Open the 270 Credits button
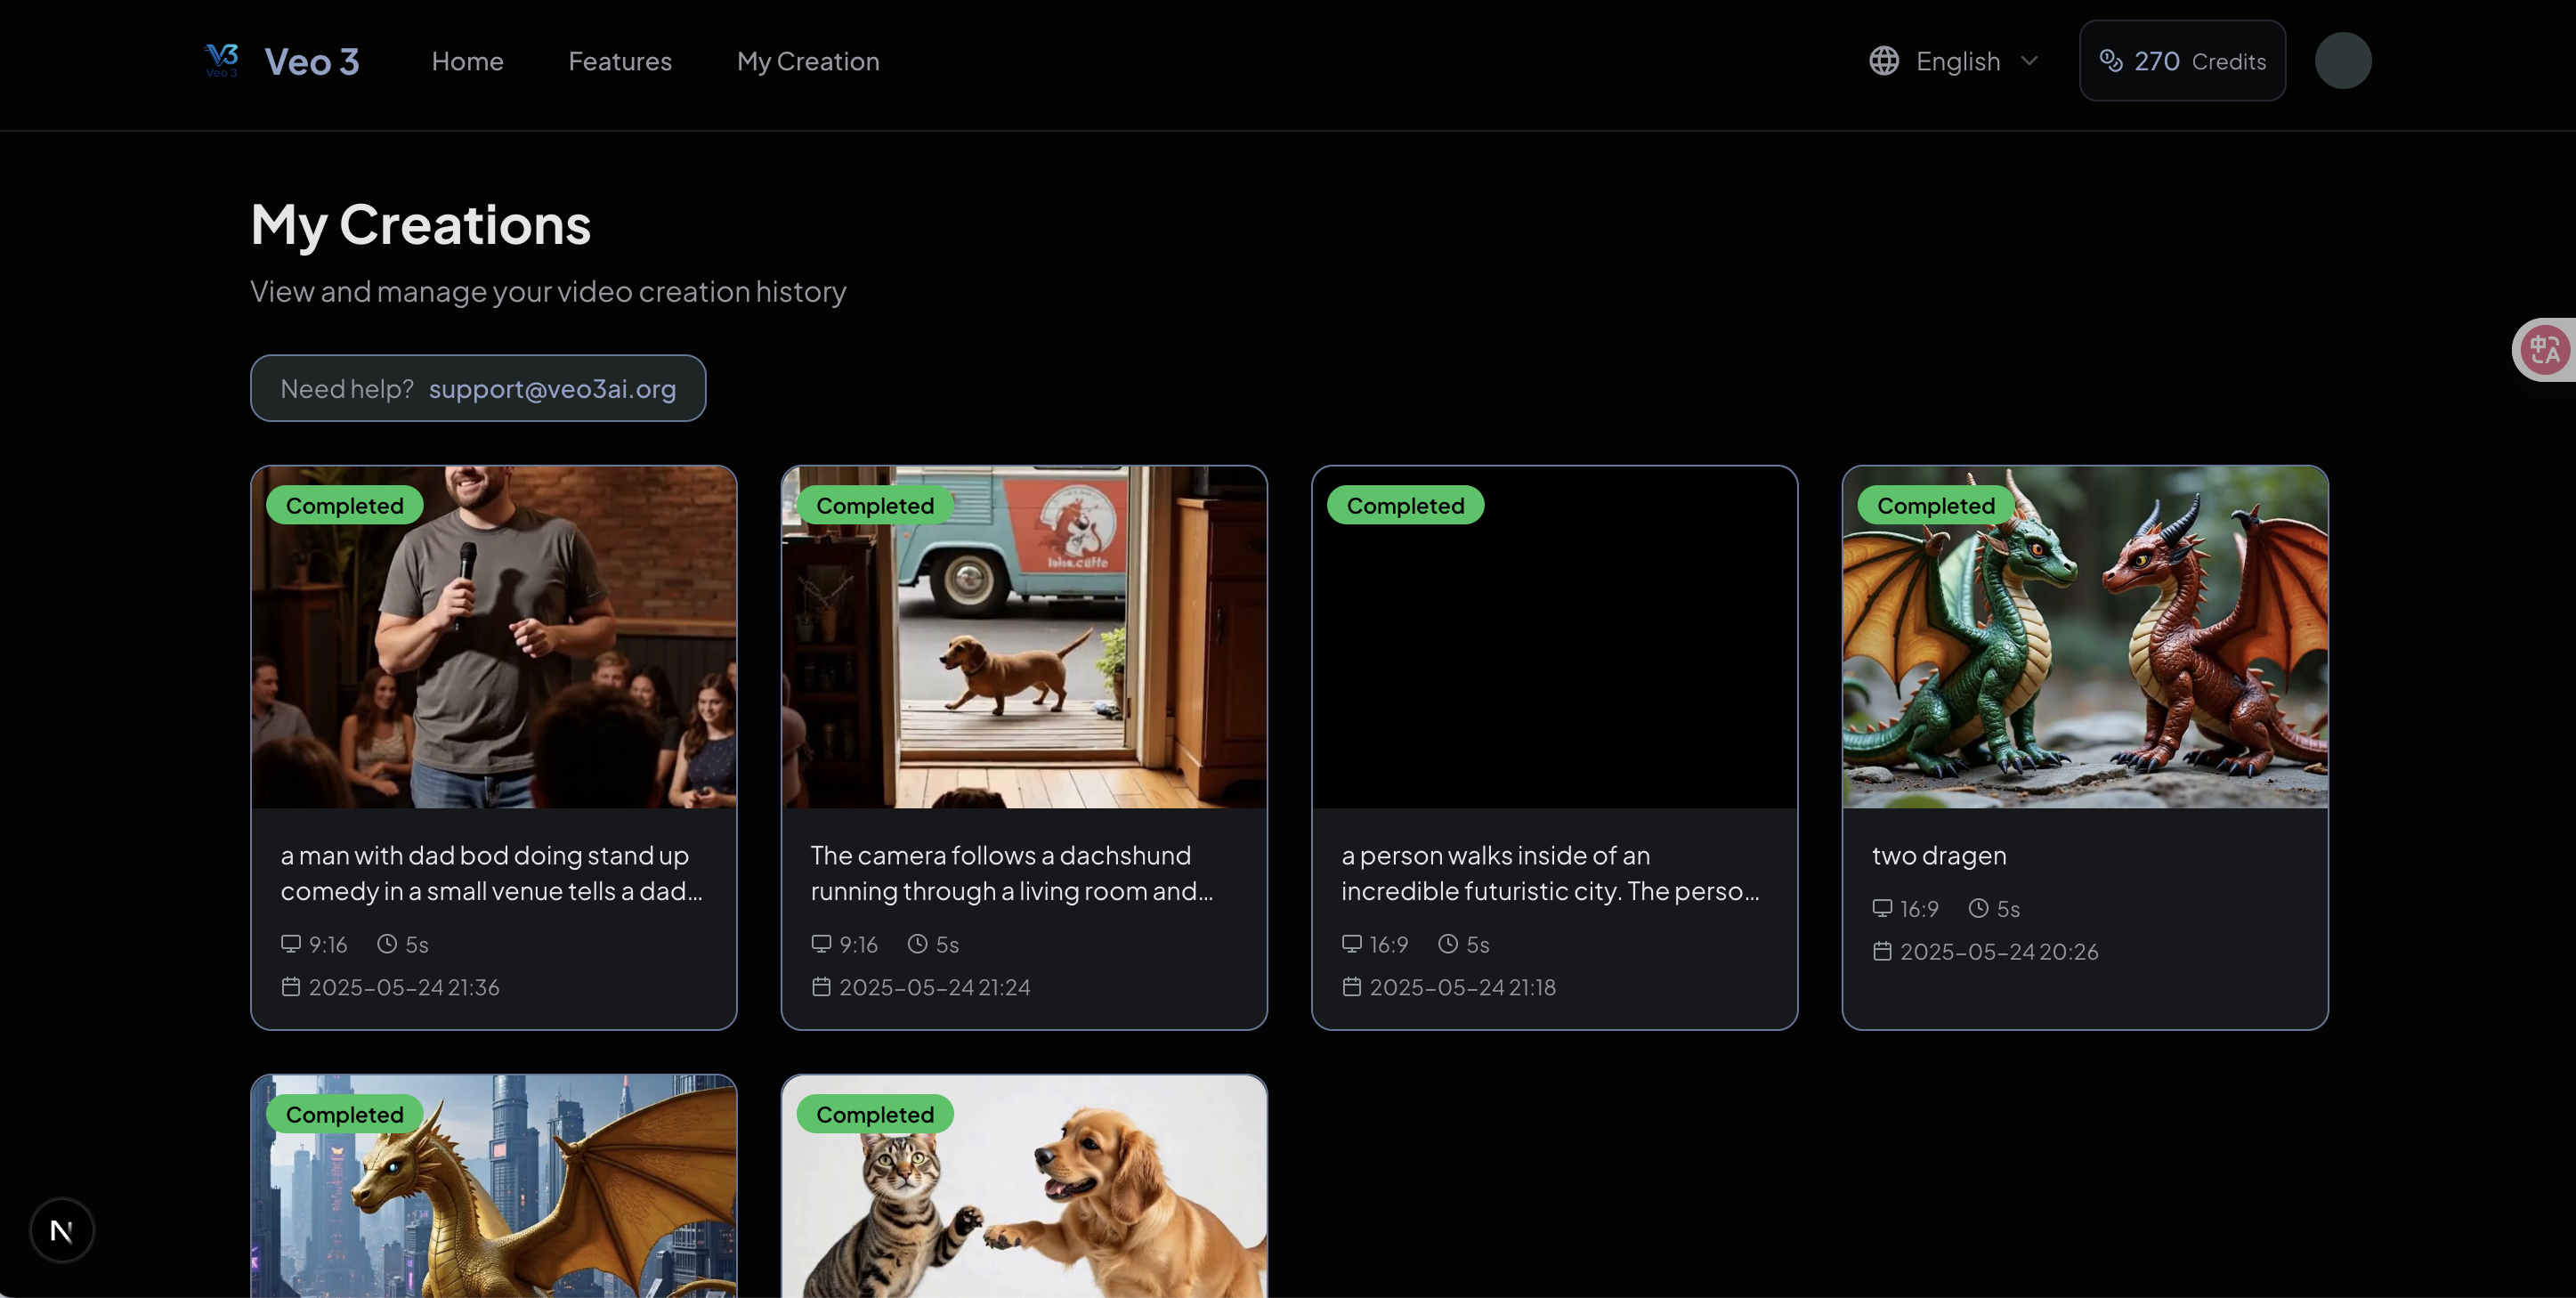Screen dimensions: 2576x1298 click(2182, 60)
